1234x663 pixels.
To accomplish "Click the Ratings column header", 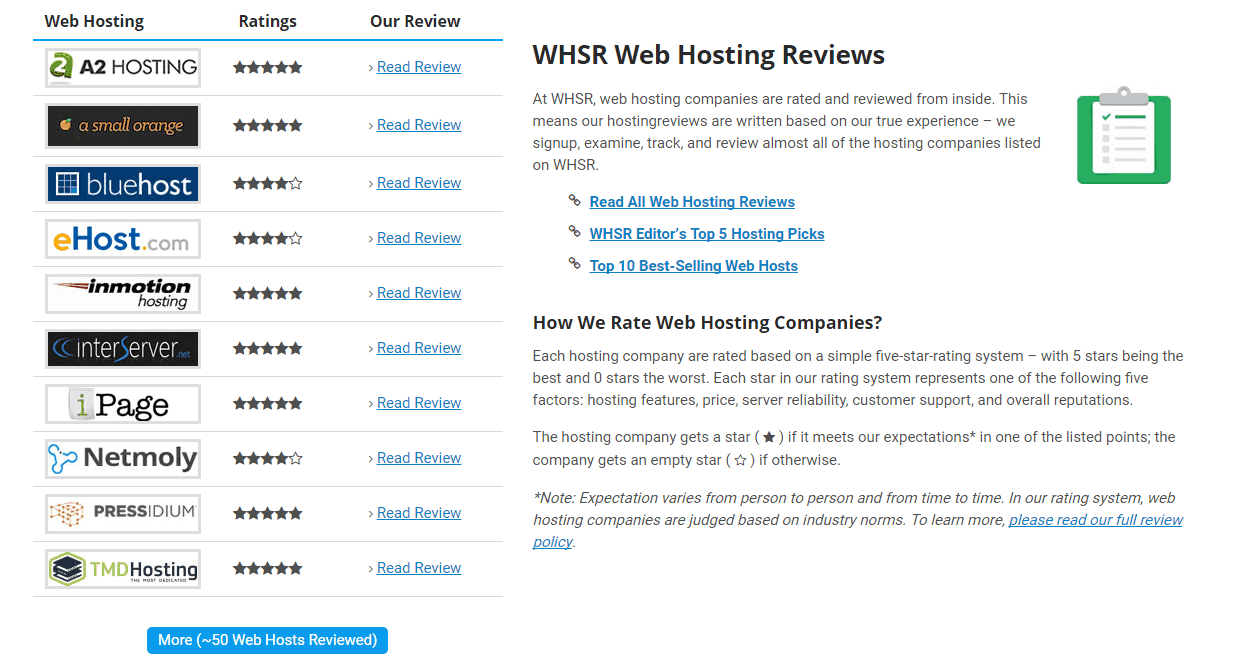I will pos(268,21).
